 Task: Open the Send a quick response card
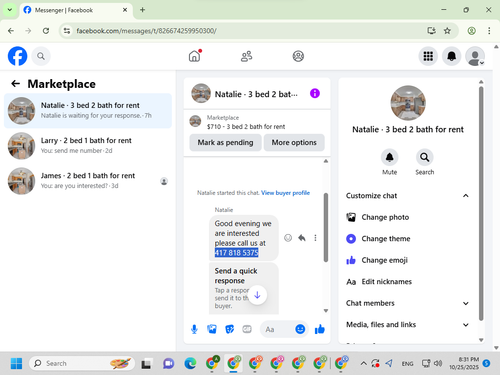coord(244,289)
